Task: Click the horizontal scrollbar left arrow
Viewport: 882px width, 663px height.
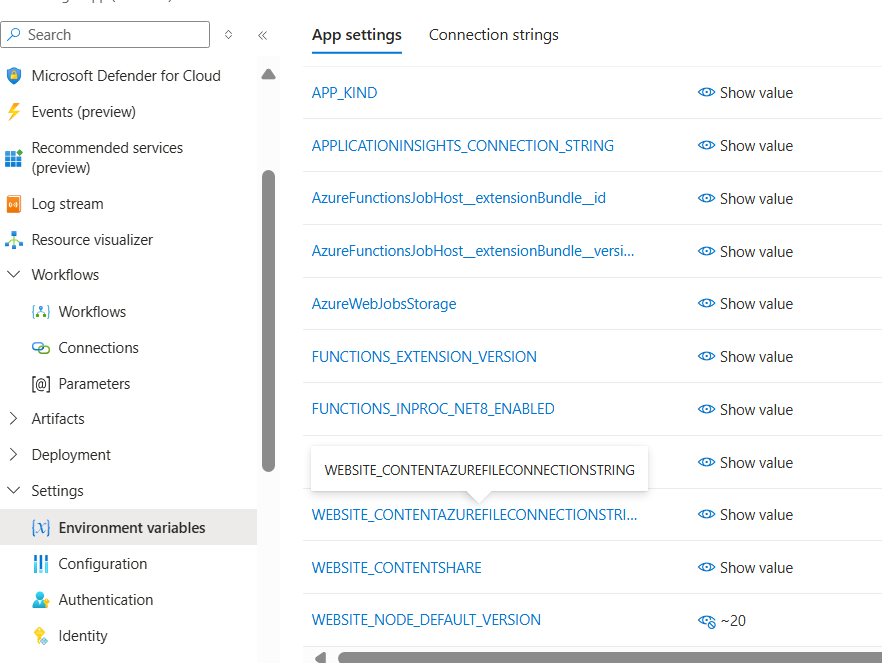Action: pyautogui.click(x=320, y=657)
